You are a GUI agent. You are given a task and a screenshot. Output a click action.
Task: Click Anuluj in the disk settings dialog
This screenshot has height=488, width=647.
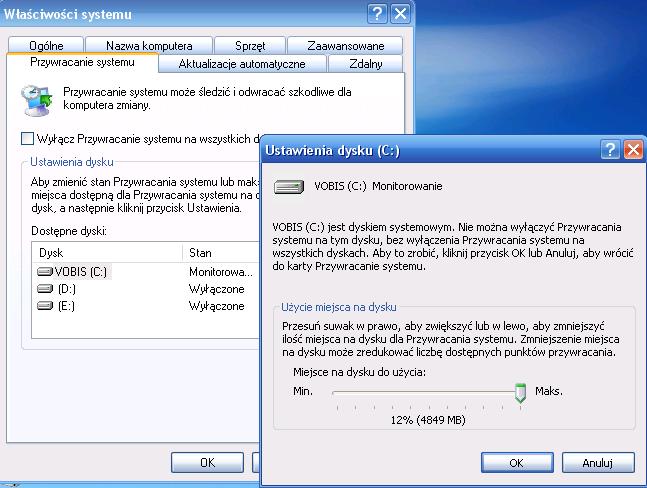click(598, 462)
